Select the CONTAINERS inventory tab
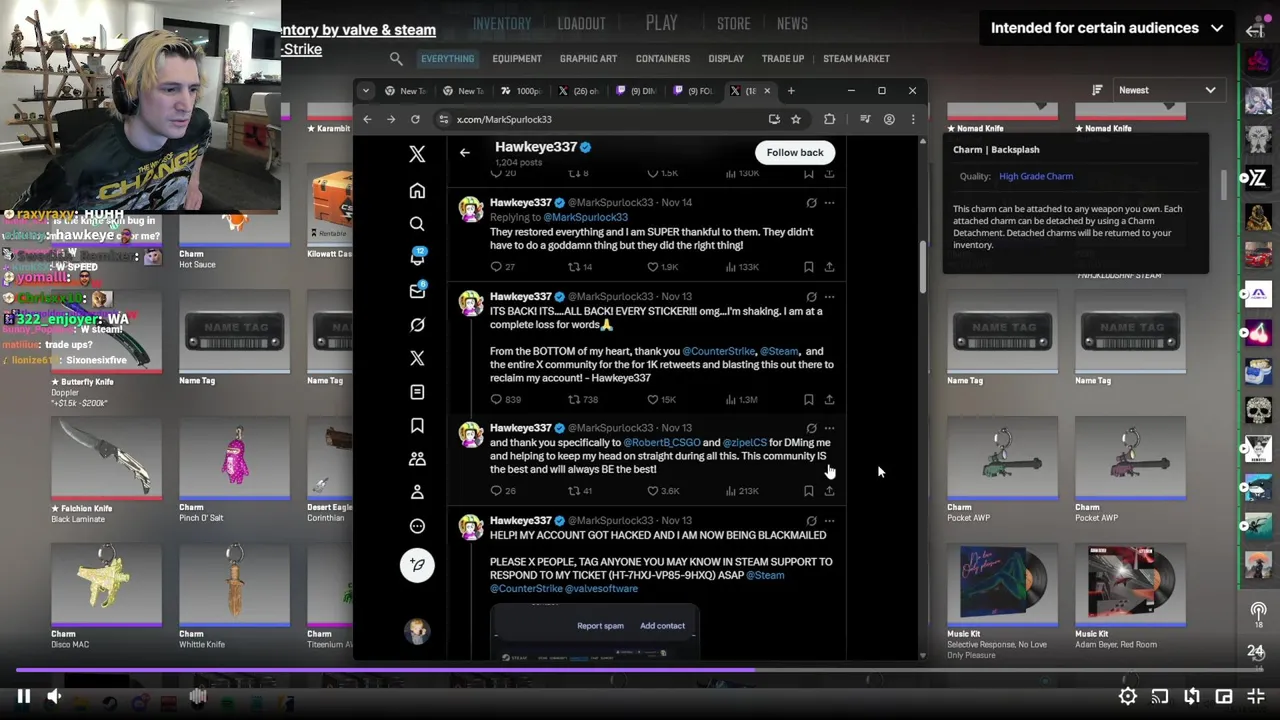The image size is (1280, 720). pos(663,59)
